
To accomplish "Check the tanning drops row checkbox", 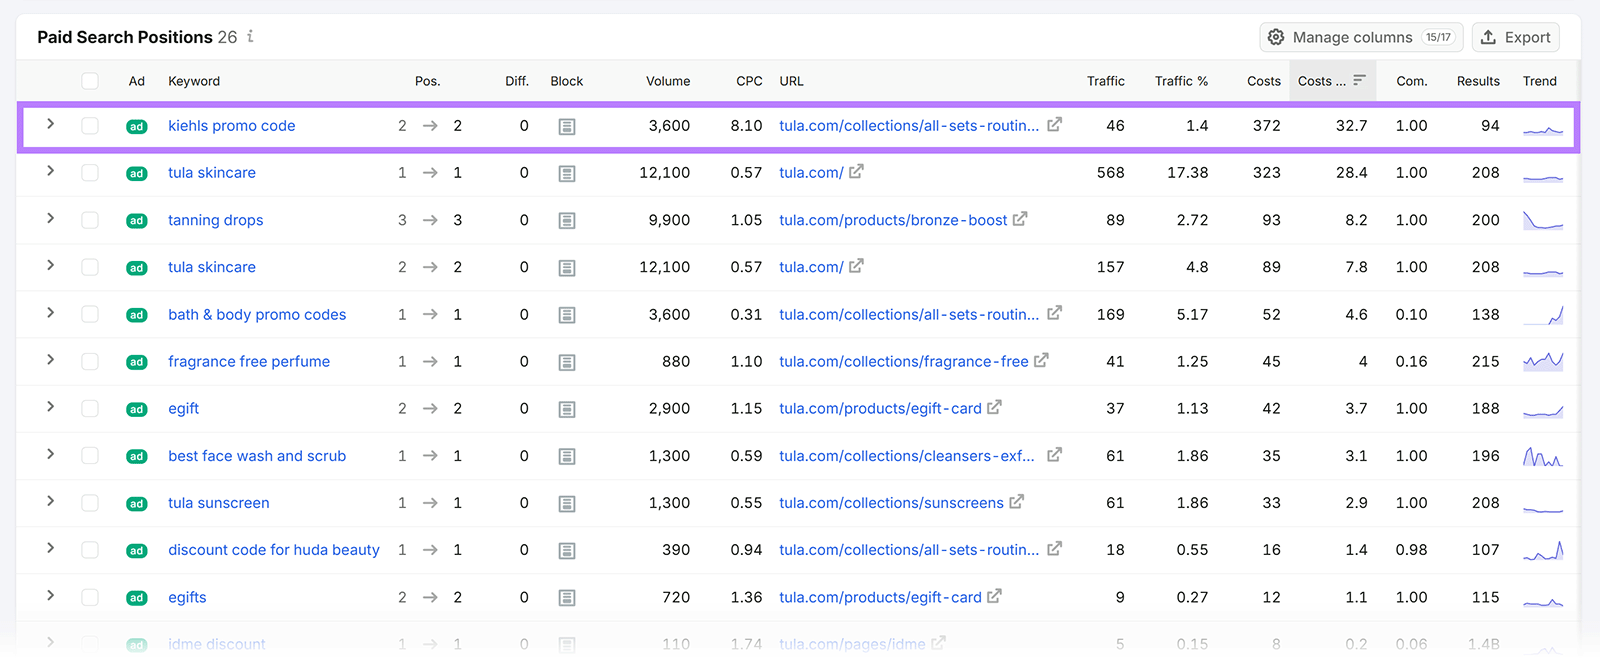I will click(90, 220).
